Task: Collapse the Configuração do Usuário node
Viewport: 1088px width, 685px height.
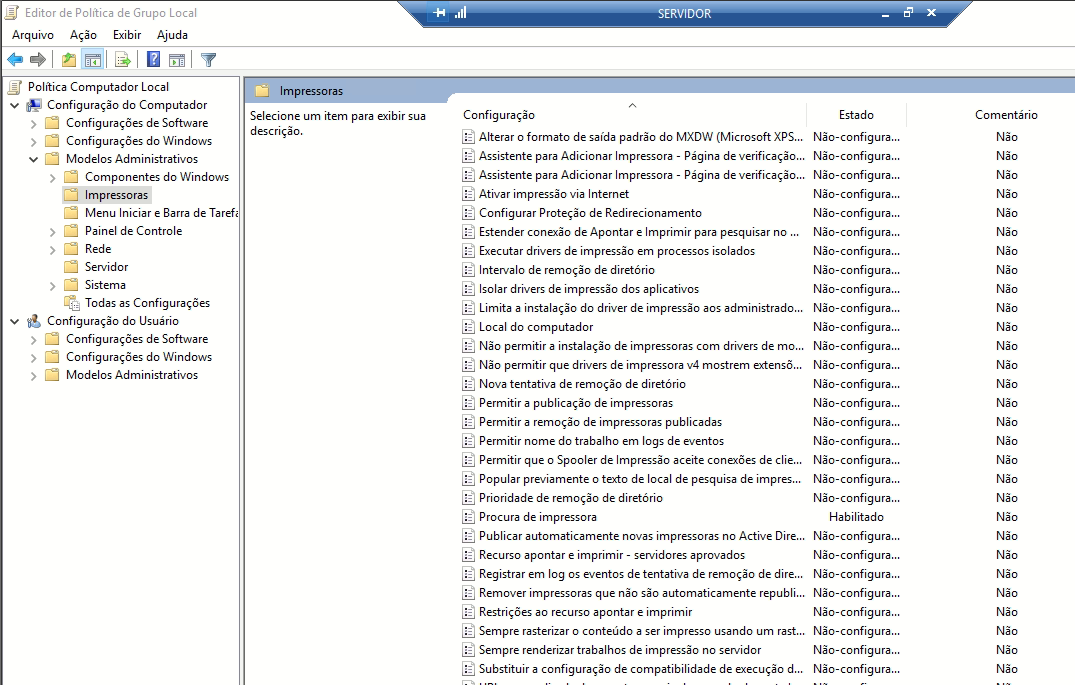Action: [15, 322]
